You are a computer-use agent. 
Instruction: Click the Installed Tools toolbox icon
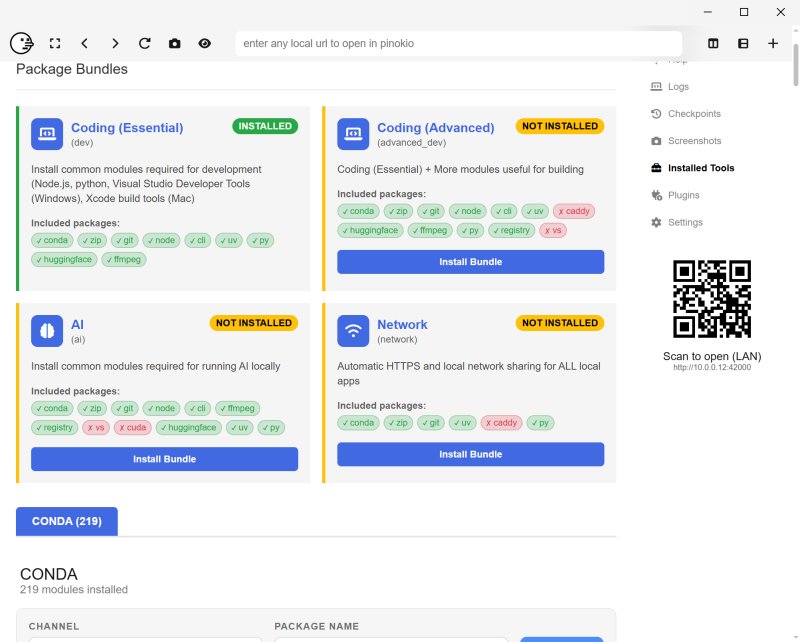coord(656,168)
